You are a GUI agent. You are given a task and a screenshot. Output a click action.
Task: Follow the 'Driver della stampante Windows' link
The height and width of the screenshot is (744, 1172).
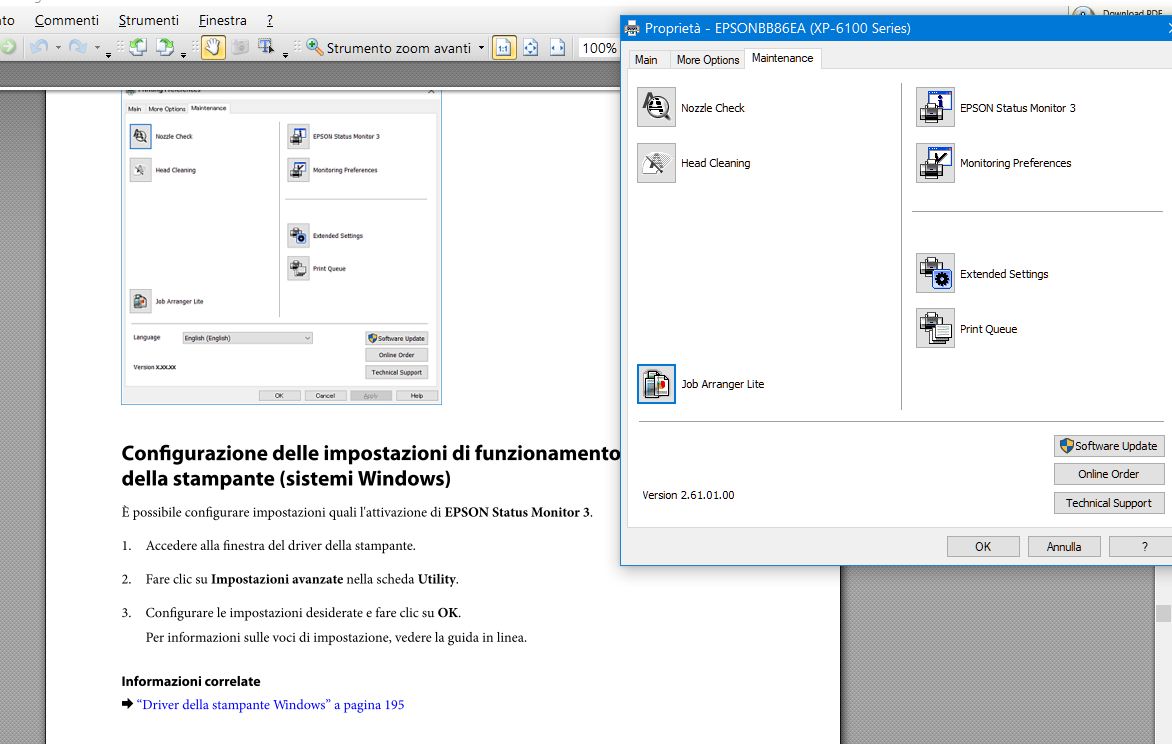(271, 704)
